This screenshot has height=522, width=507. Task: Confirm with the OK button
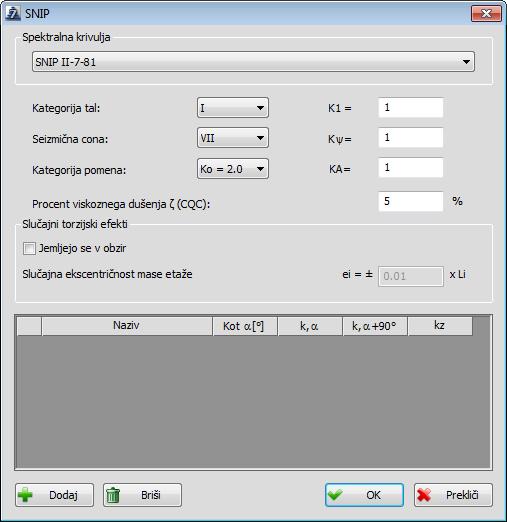click(364, 495)
